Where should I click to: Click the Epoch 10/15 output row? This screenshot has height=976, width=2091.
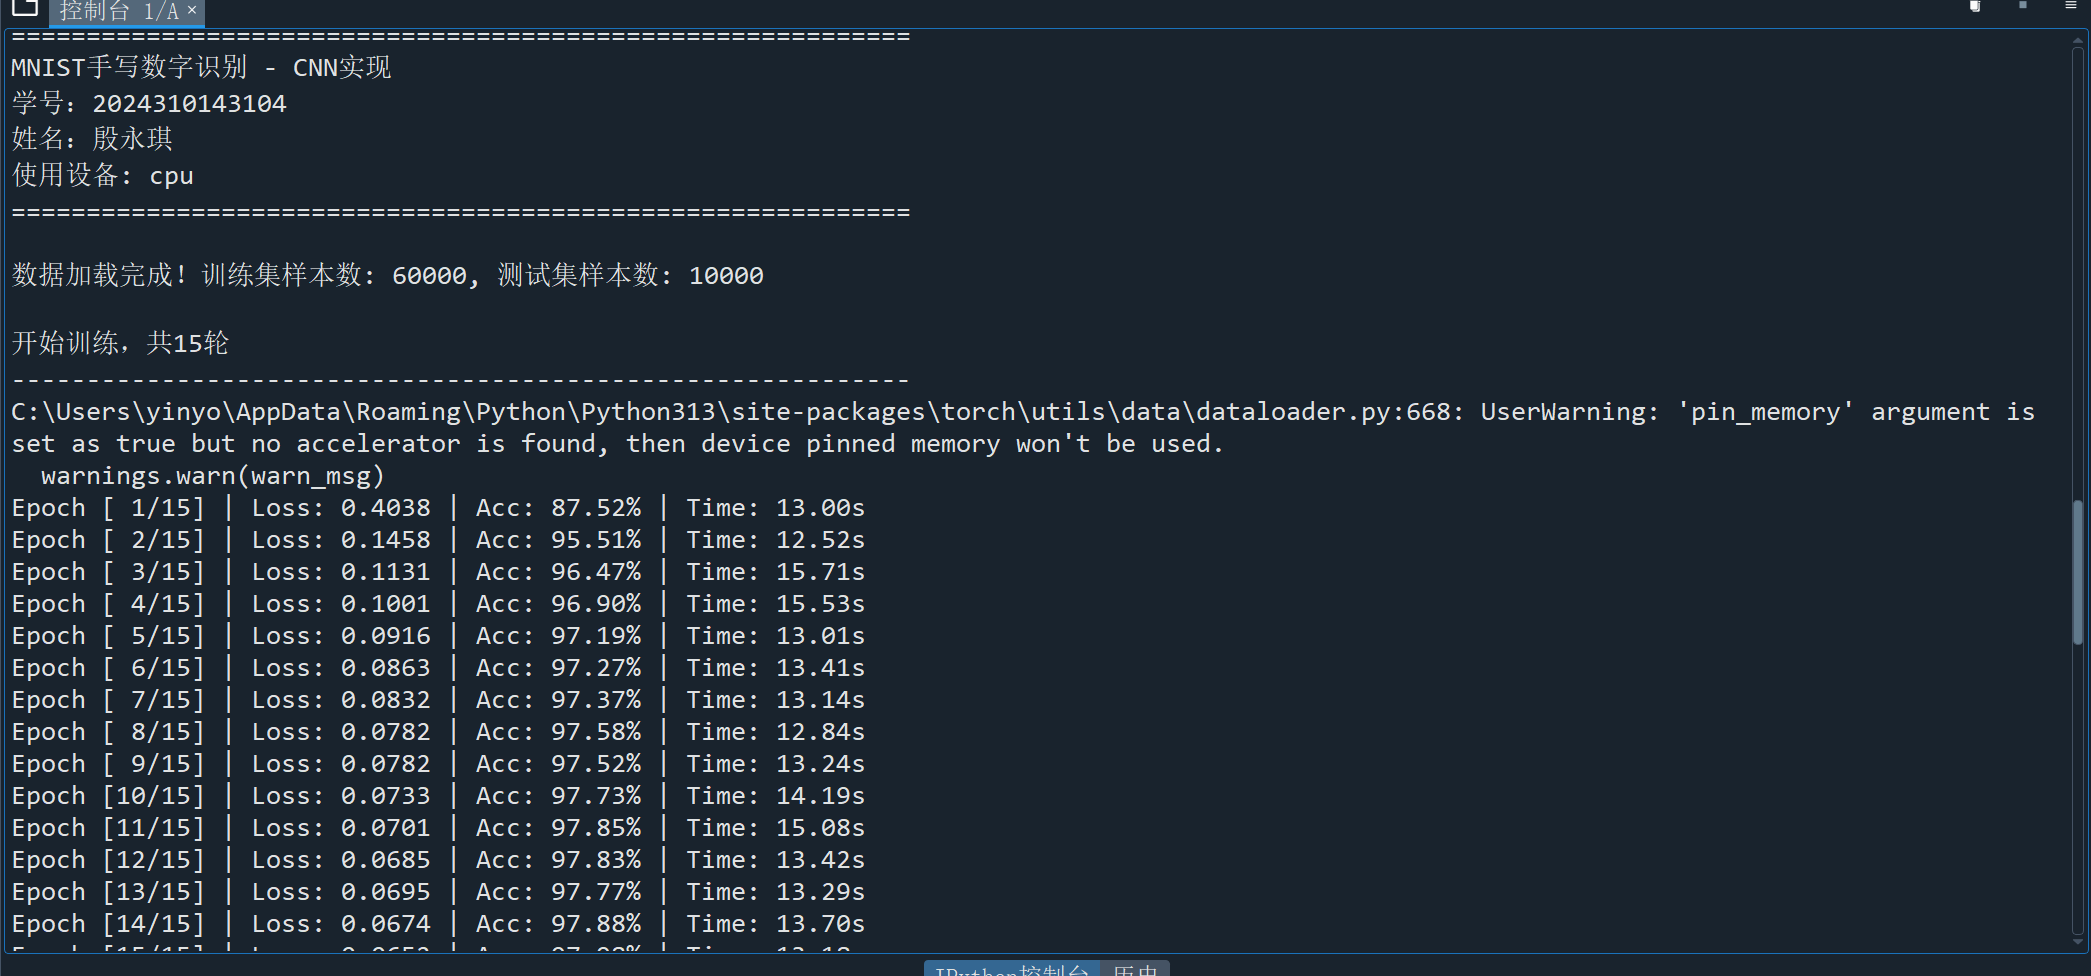tap(438, 795)
